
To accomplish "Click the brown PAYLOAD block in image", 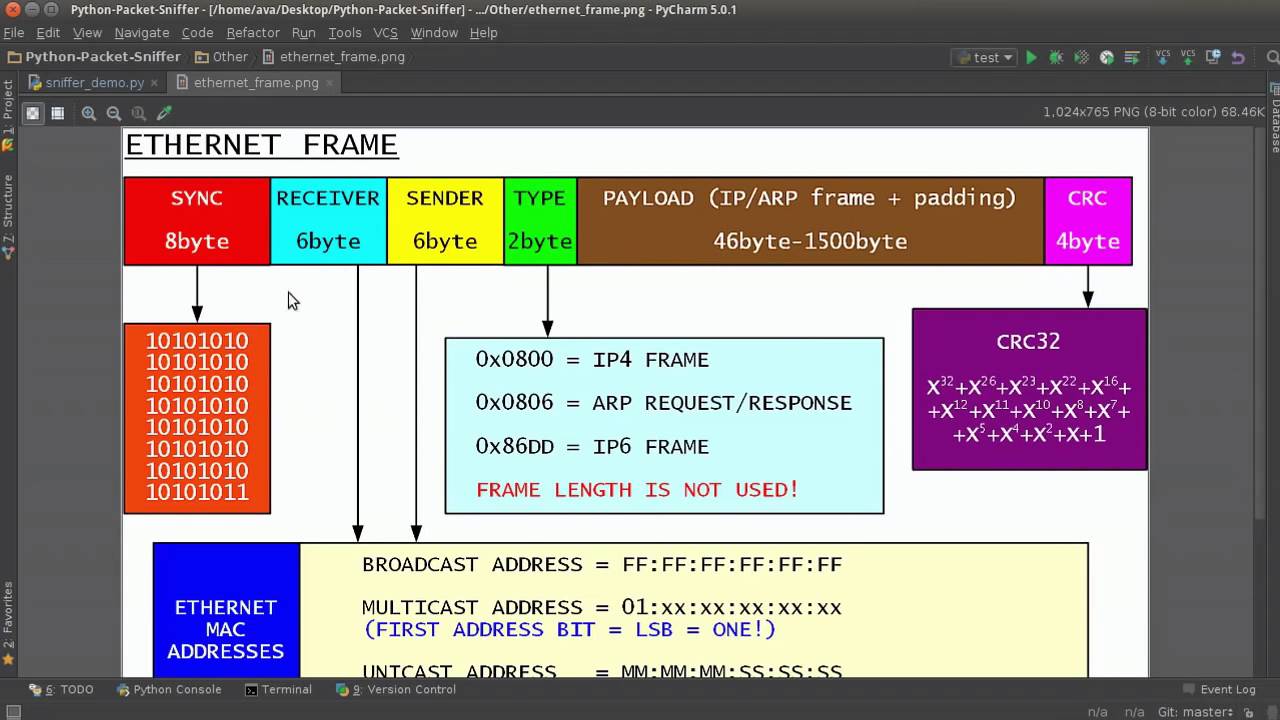I will pyautogui.click(x=810, y=221).
